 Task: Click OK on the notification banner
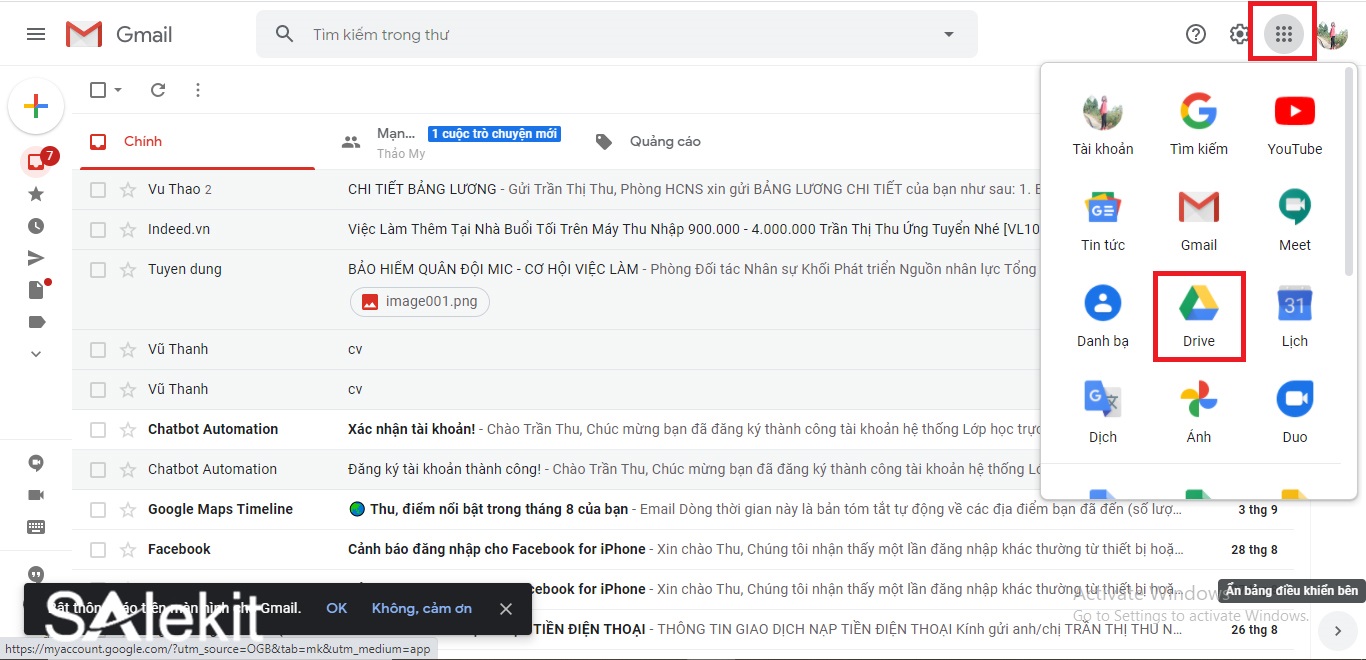click(336, 608)
